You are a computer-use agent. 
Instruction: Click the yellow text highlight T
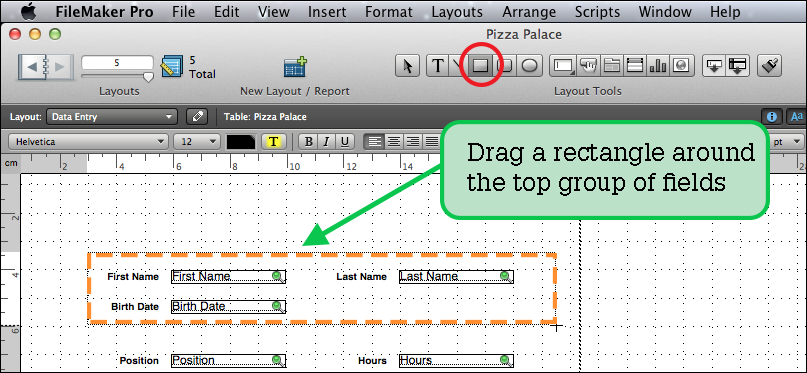click(x=274, y=141)
